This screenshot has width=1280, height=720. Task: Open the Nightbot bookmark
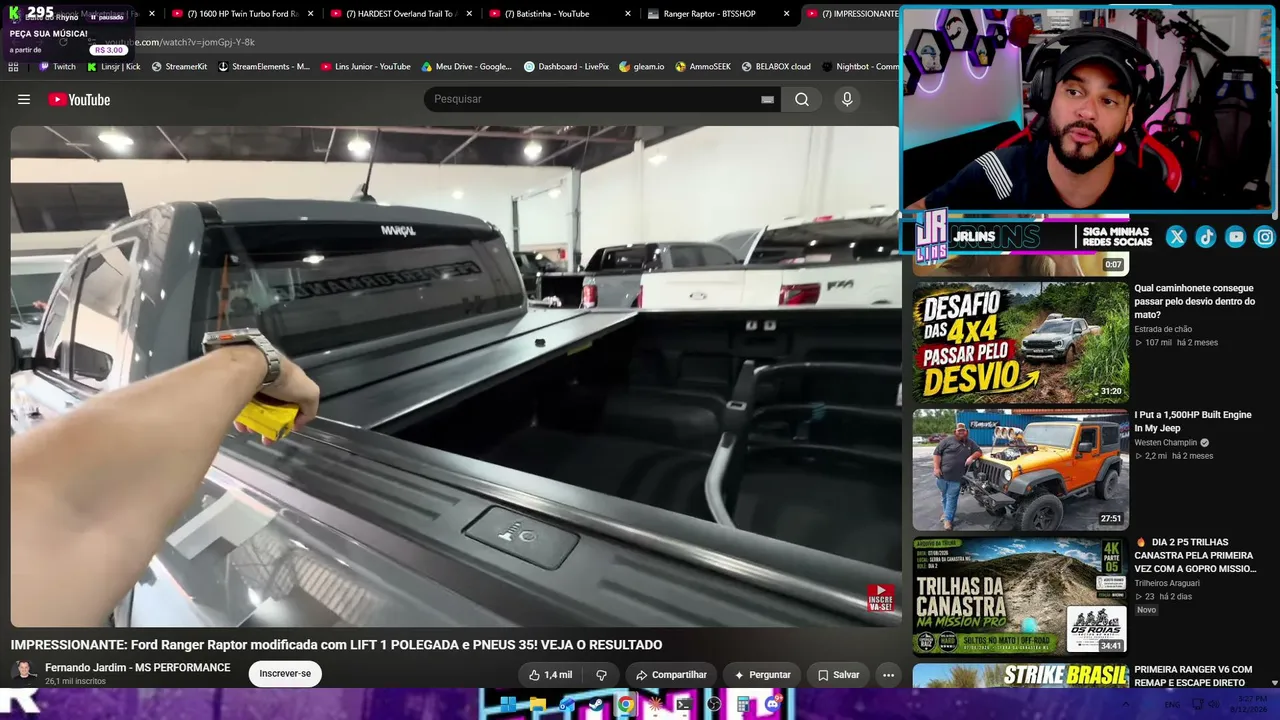coord(860,67)
